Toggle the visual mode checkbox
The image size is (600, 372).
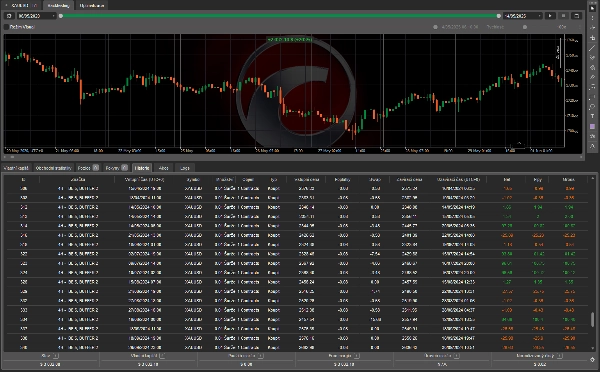[7, 27]
